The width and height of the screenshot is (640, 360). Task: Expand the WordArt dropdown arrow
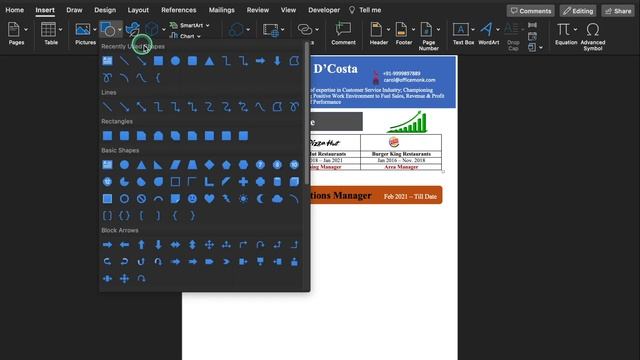(x=498, y=29)
